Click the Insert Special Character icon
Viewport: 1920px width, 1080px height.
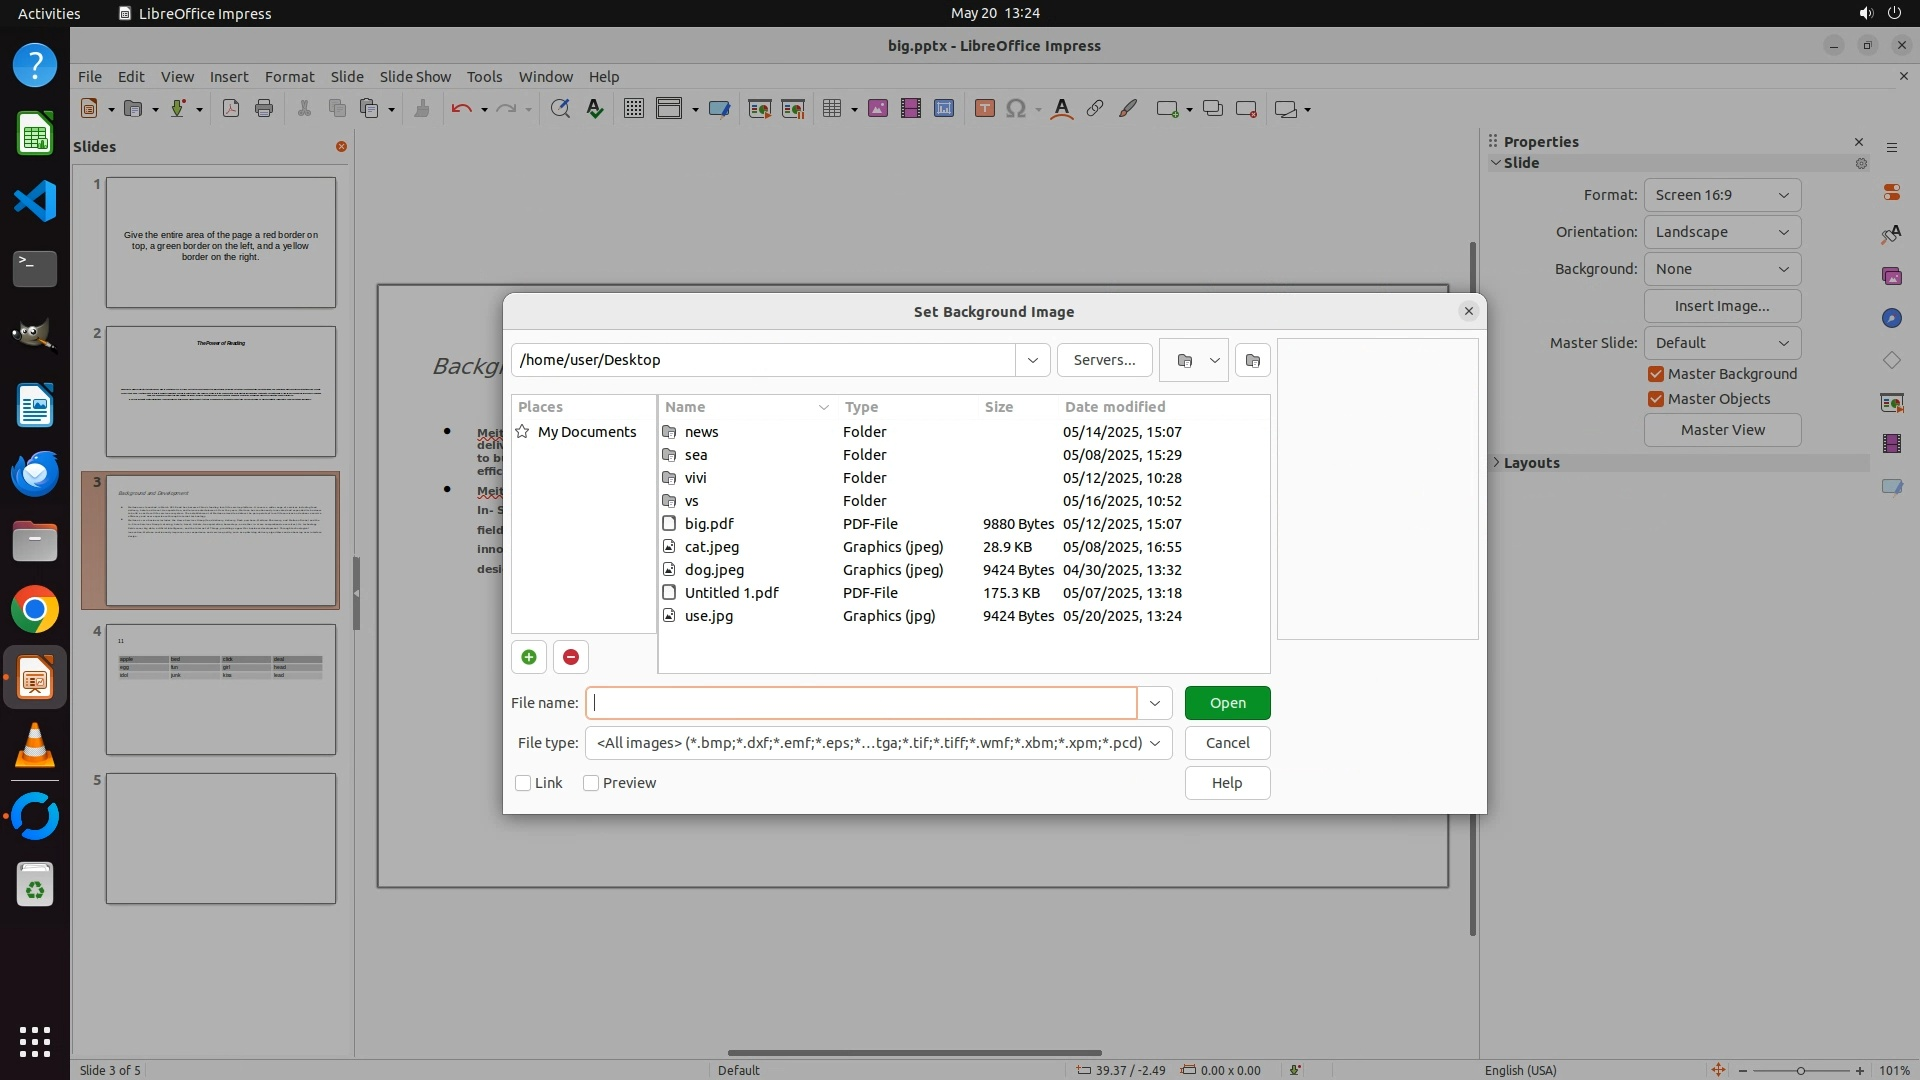click(x=1016, y=109)
